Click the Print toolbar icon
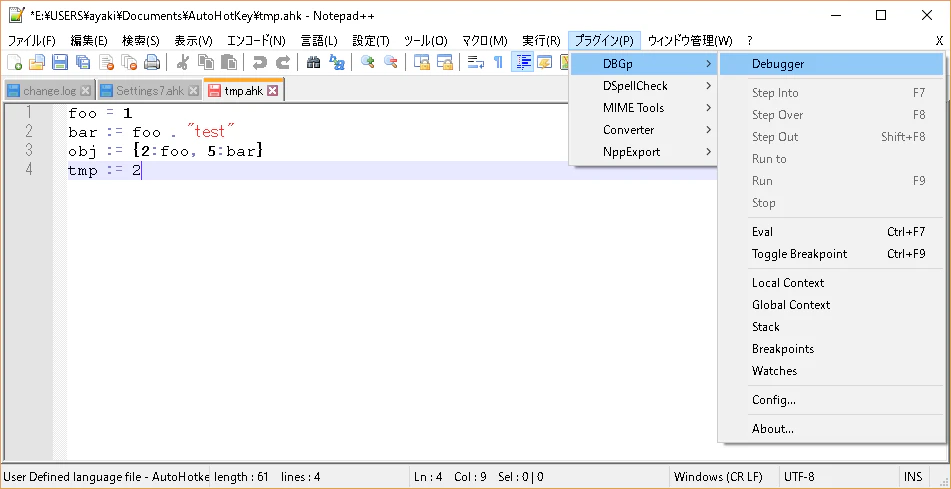The width and height of the screenshot is (951, 489). coord(152,62)
